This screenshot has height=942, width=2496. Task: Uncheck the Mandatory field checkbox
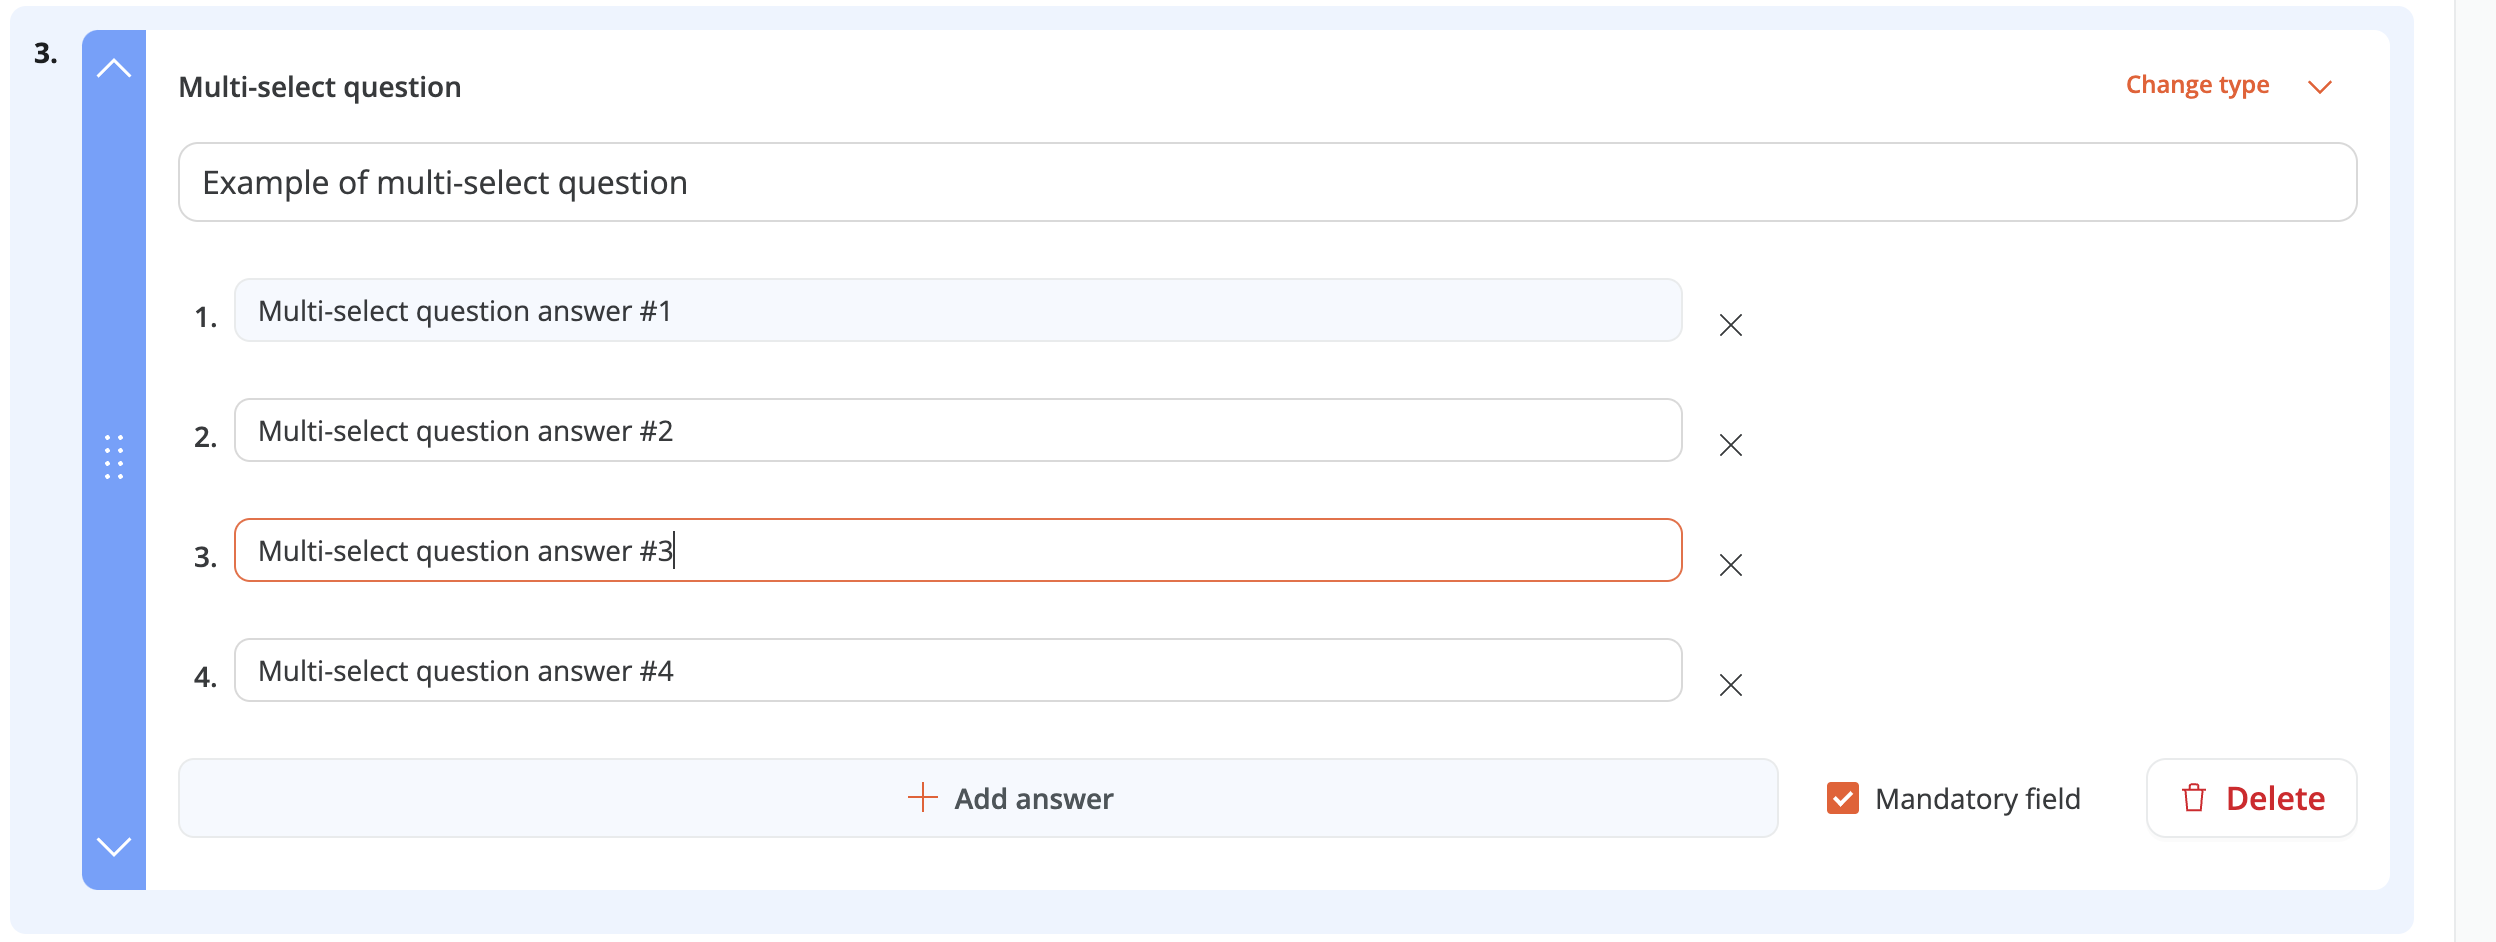tap(1843, 798)
